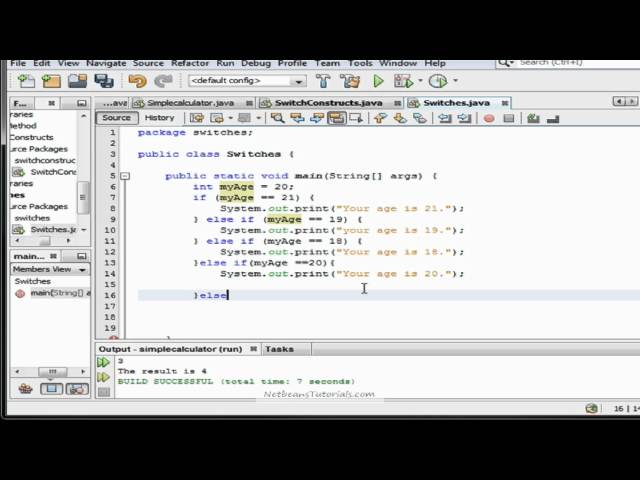Click the second green Re-run icon in Output
Image resolution: width=640 pixels, height=480 pixels.
[103, 377]
